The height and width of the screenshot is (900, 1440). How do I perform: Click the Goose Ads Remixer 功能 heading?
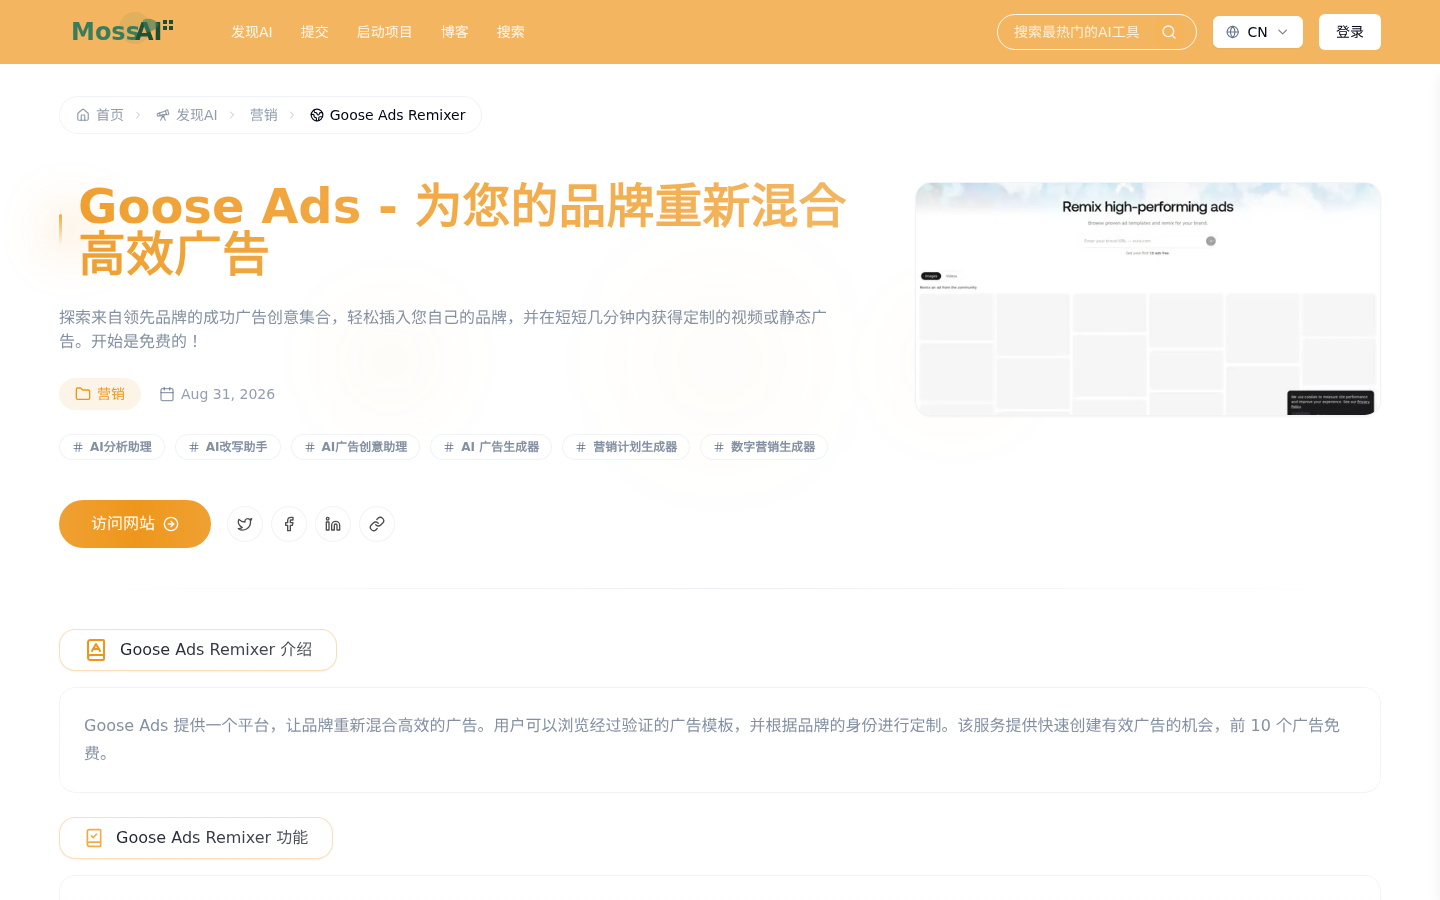click(x=196, y=838)
